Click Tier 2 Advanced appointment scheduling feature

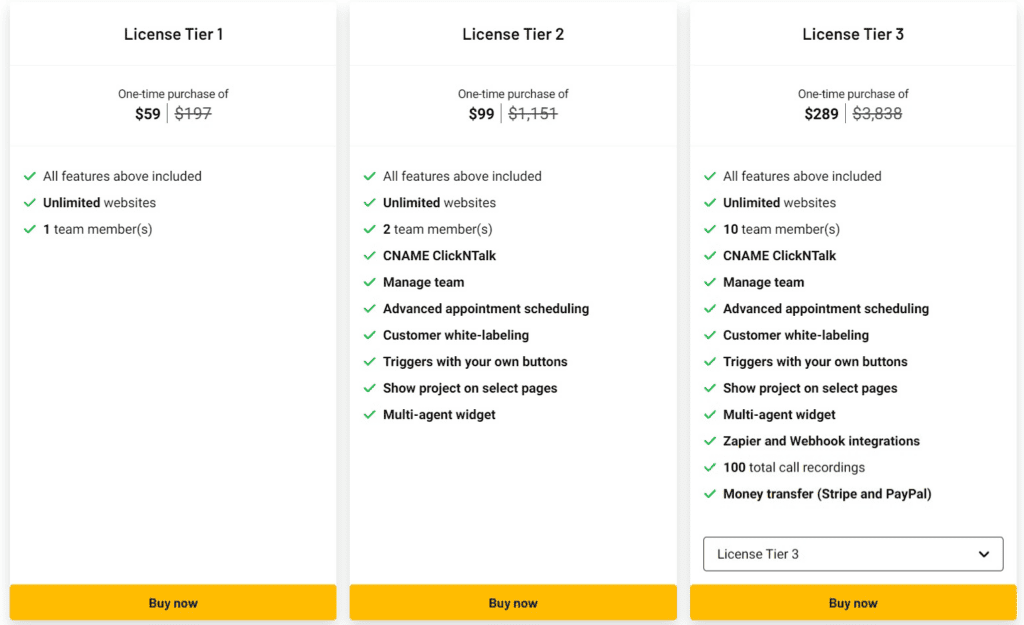485,309
